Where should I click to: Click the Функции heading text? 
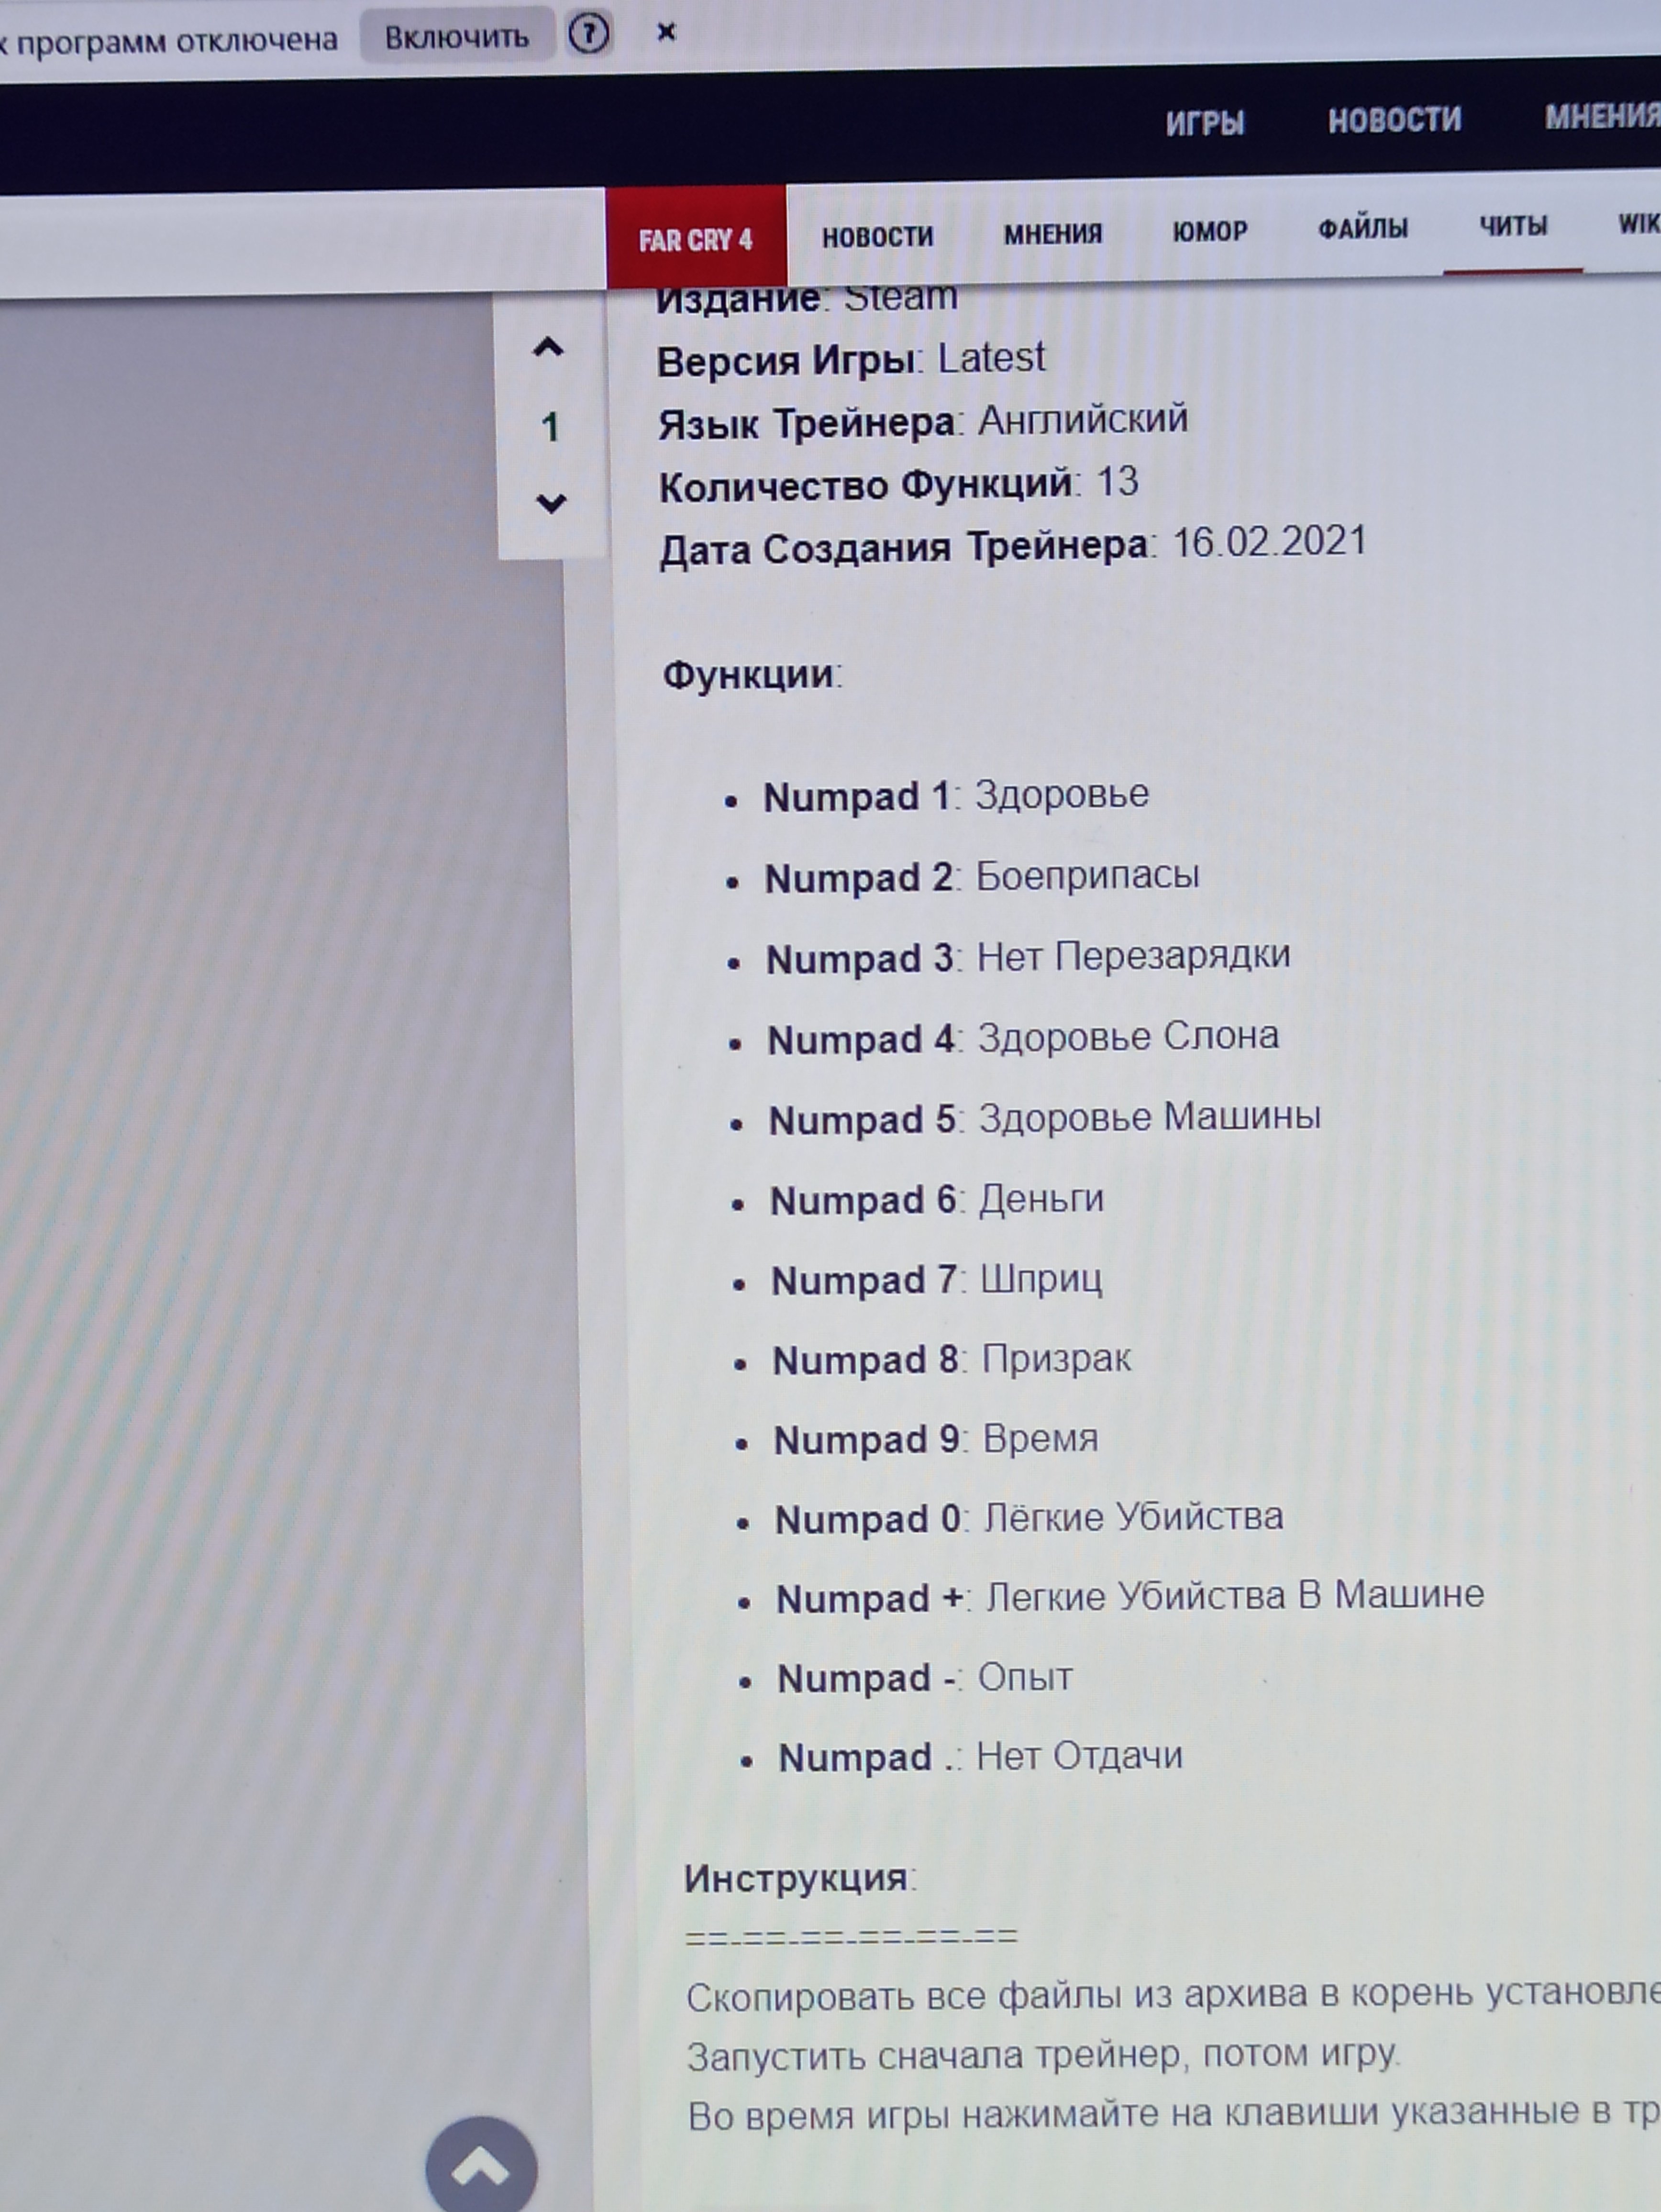click(x=751, y=674)
